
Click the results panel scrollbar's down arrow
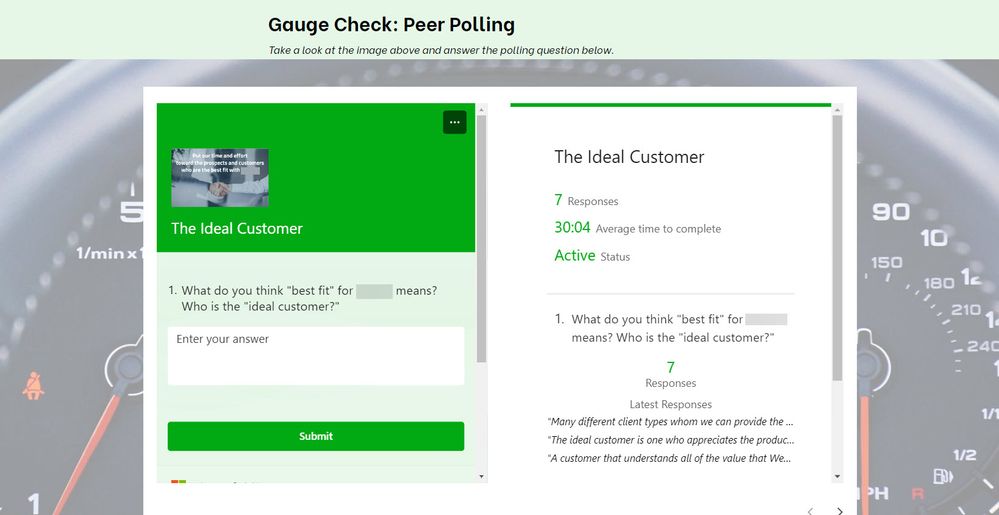[x=838, y=476]
